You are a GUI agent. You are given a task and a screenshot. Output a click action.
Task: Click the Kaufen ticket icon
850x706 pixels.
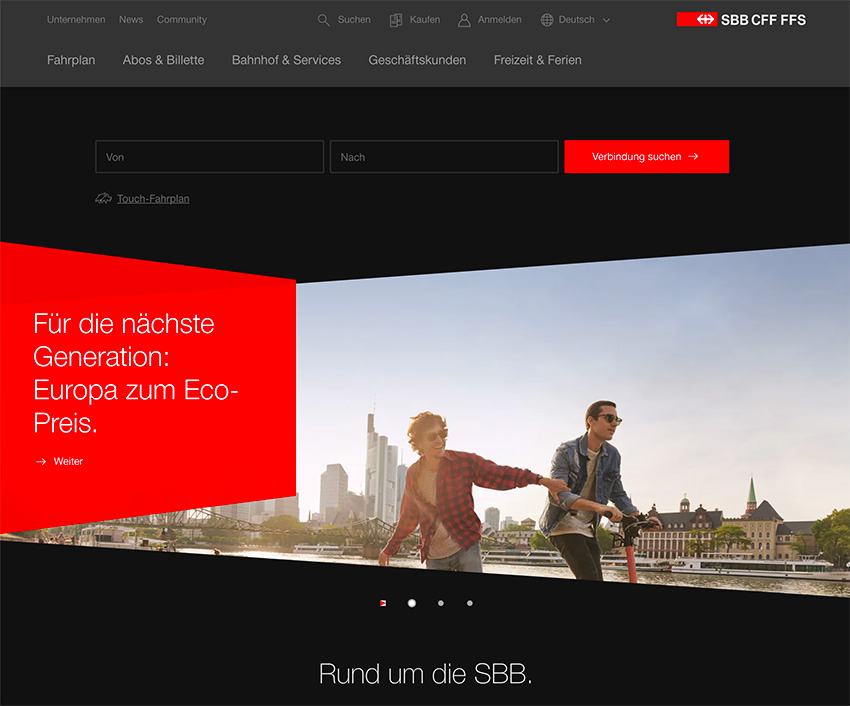click(x=396, y=20)
